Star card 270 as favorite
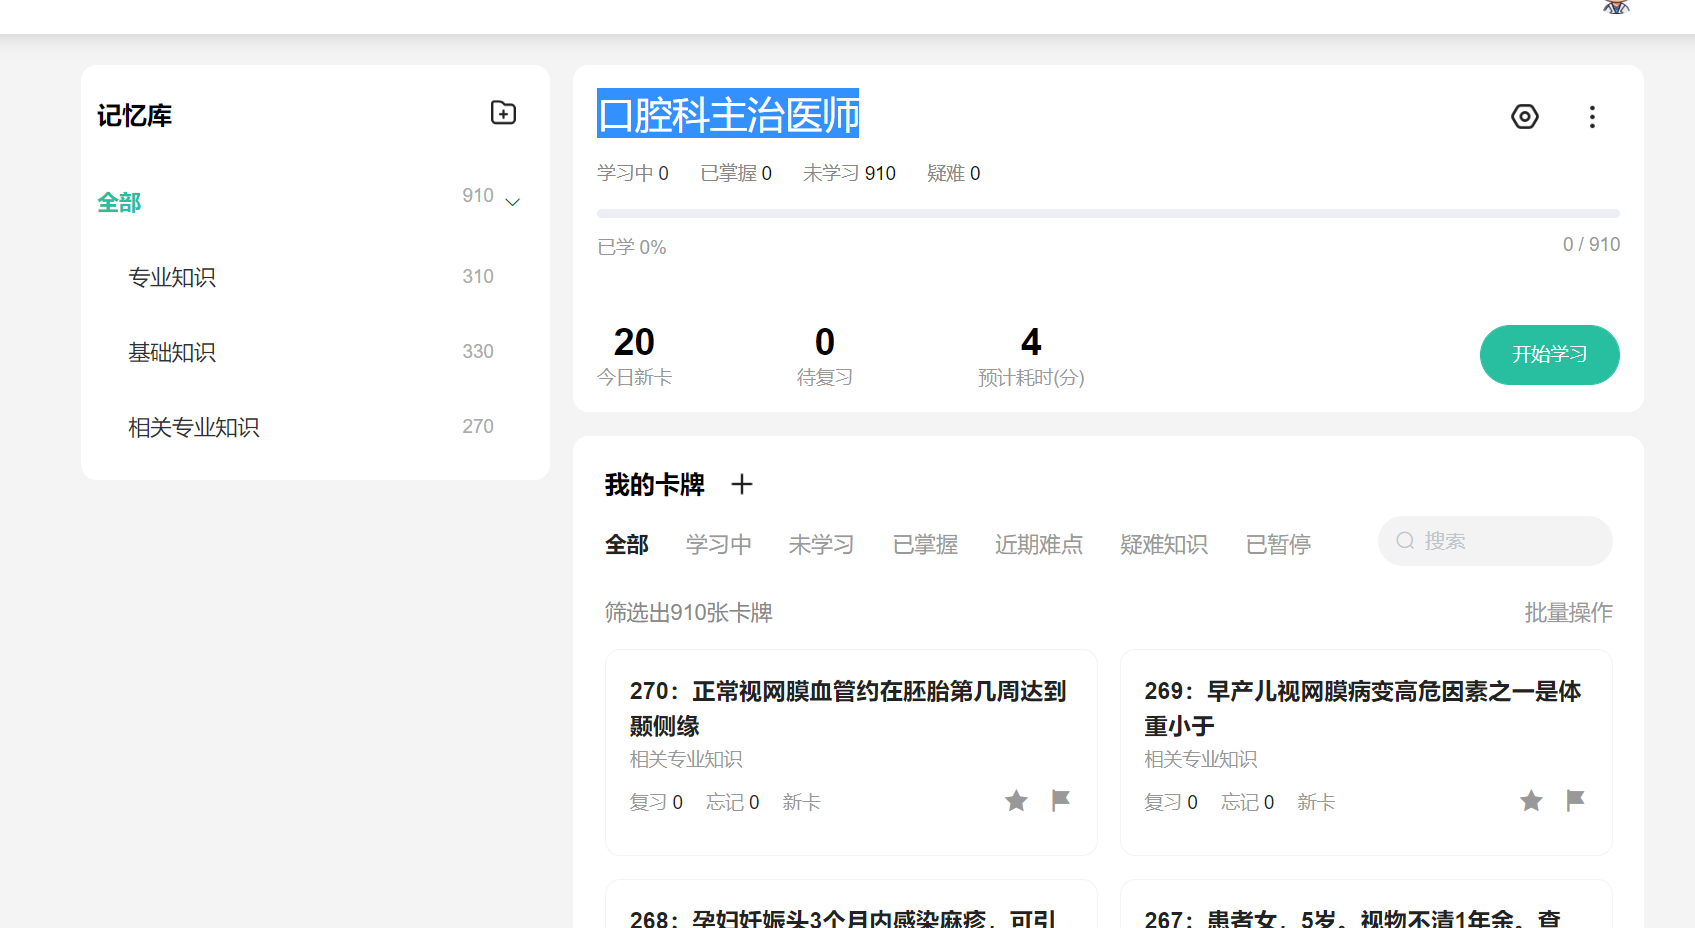1695x928 pixels. click(x=1016, y=801)
